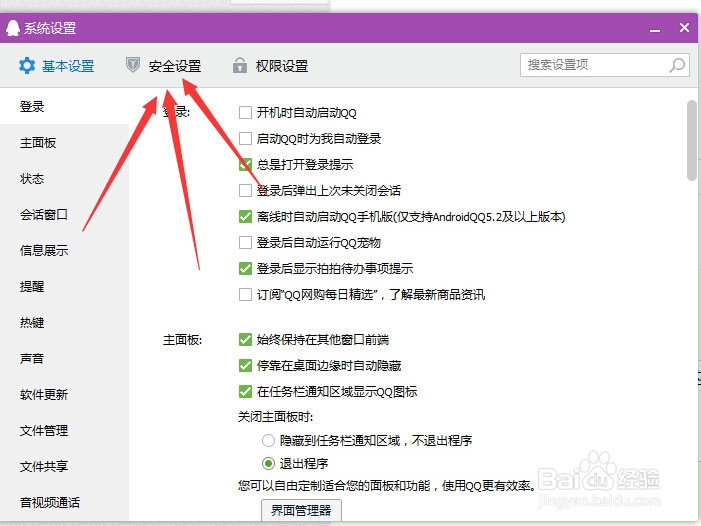
Task: Open the 基本设置 tab
Action: pyautogui.click(x=57, y=66)
